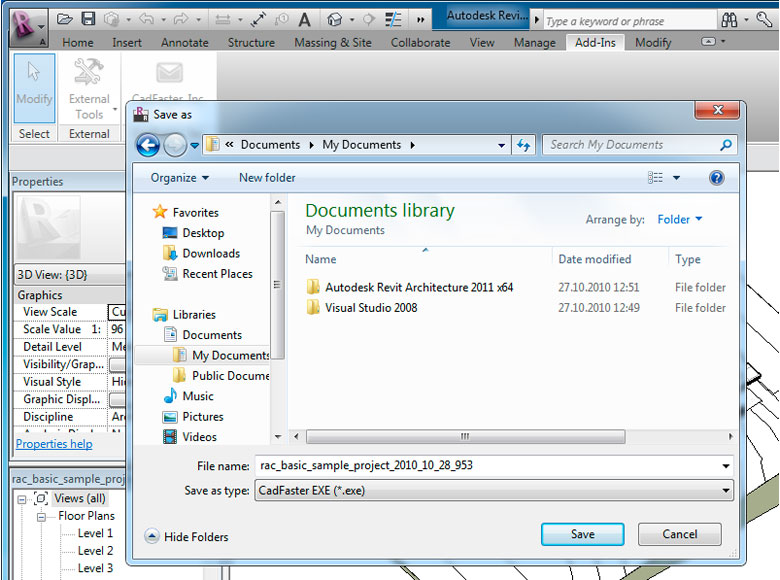The image size is (780, 580).
Task: Switch to the Manage ribbon tab
Action: click(535, 43)
